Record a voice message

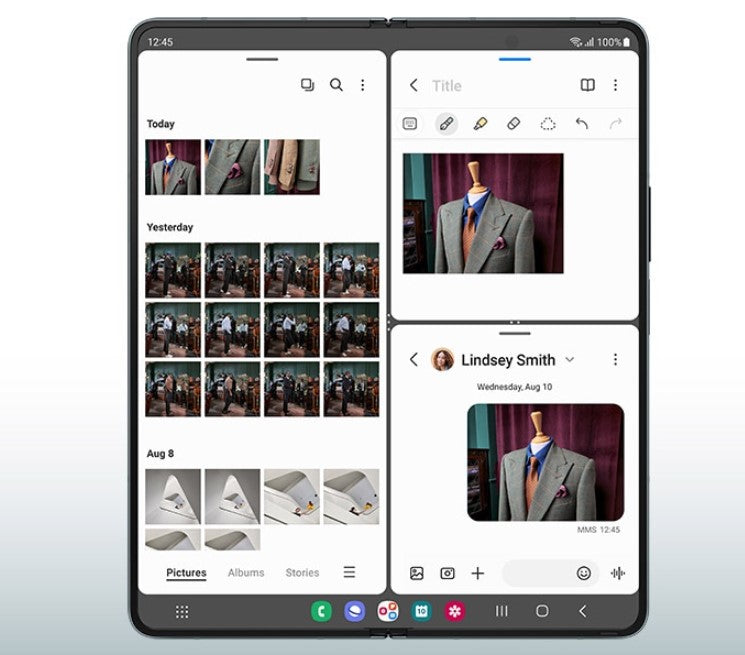pos(618,573)
